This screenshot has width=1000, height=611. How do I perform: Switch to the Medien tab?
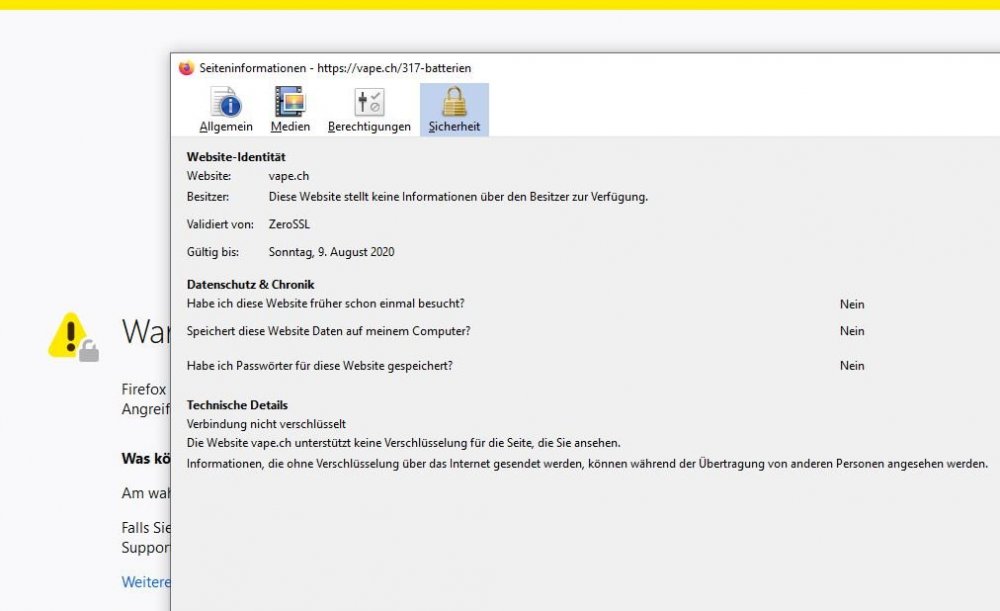click(290, 110)
